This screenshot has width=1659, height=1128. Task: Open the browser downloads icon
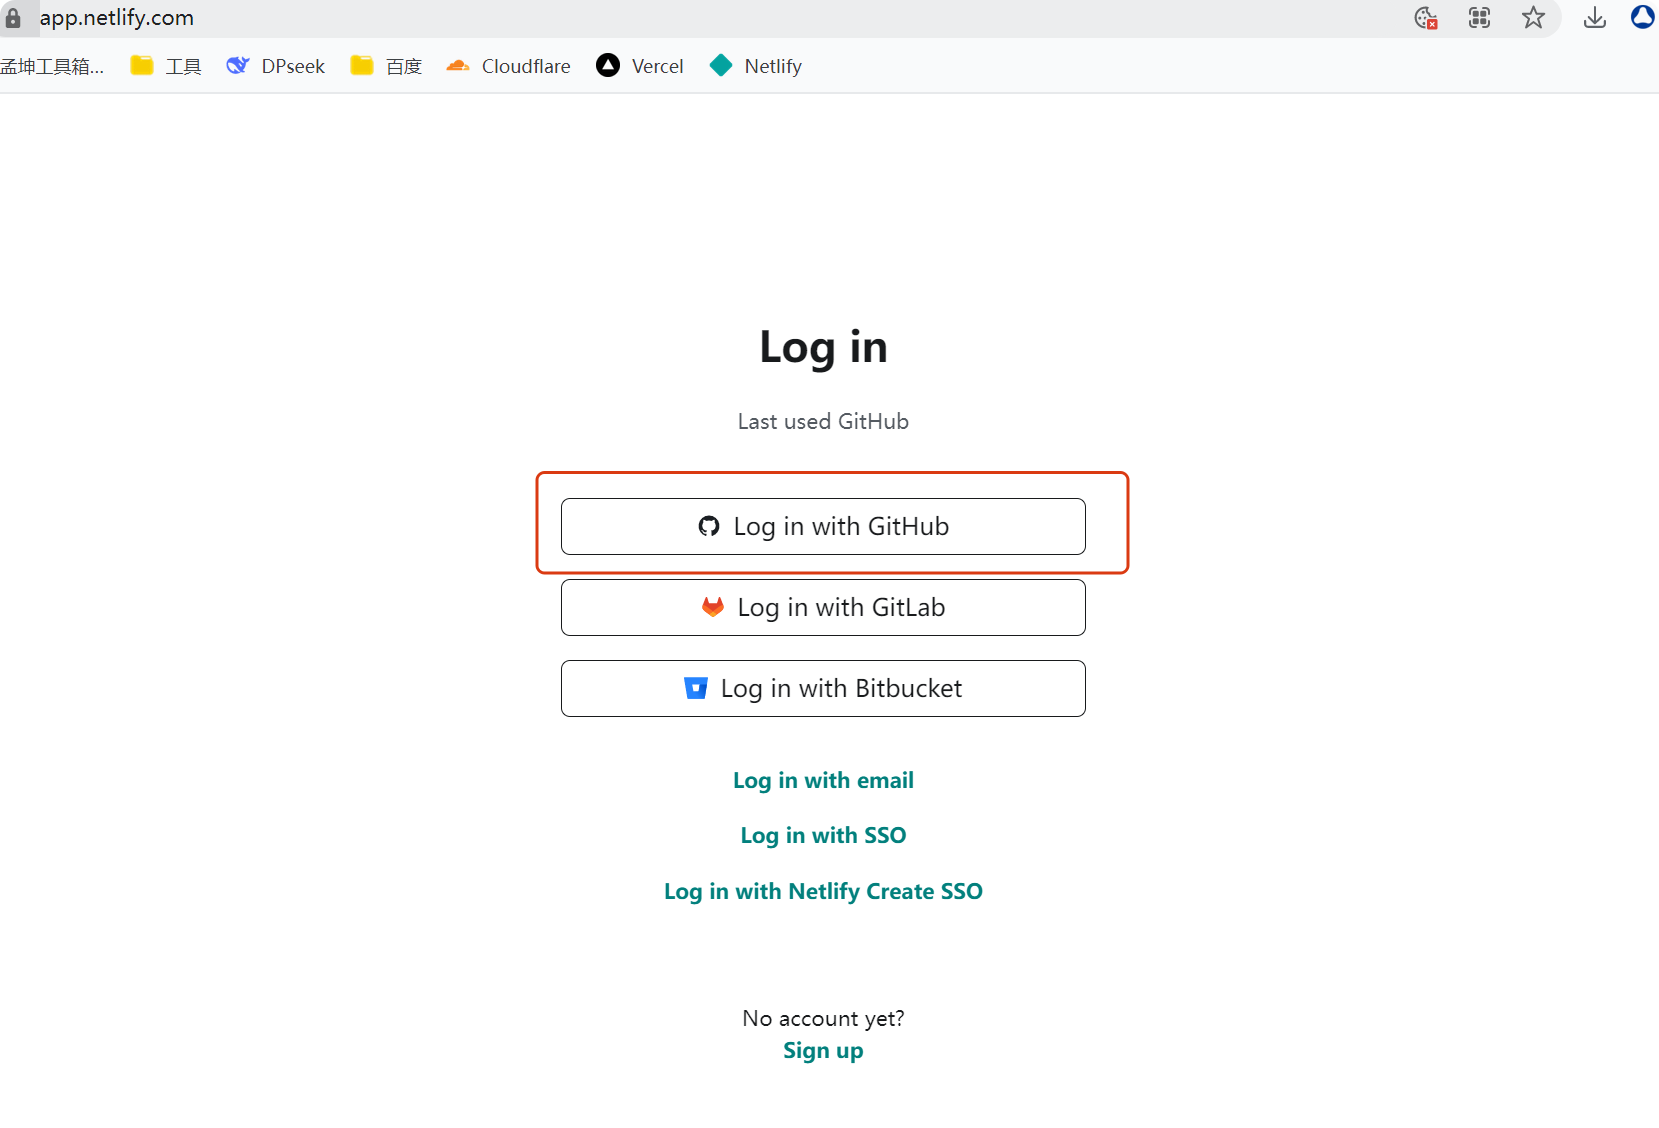pyautogui.click(x=1595, y=17)
